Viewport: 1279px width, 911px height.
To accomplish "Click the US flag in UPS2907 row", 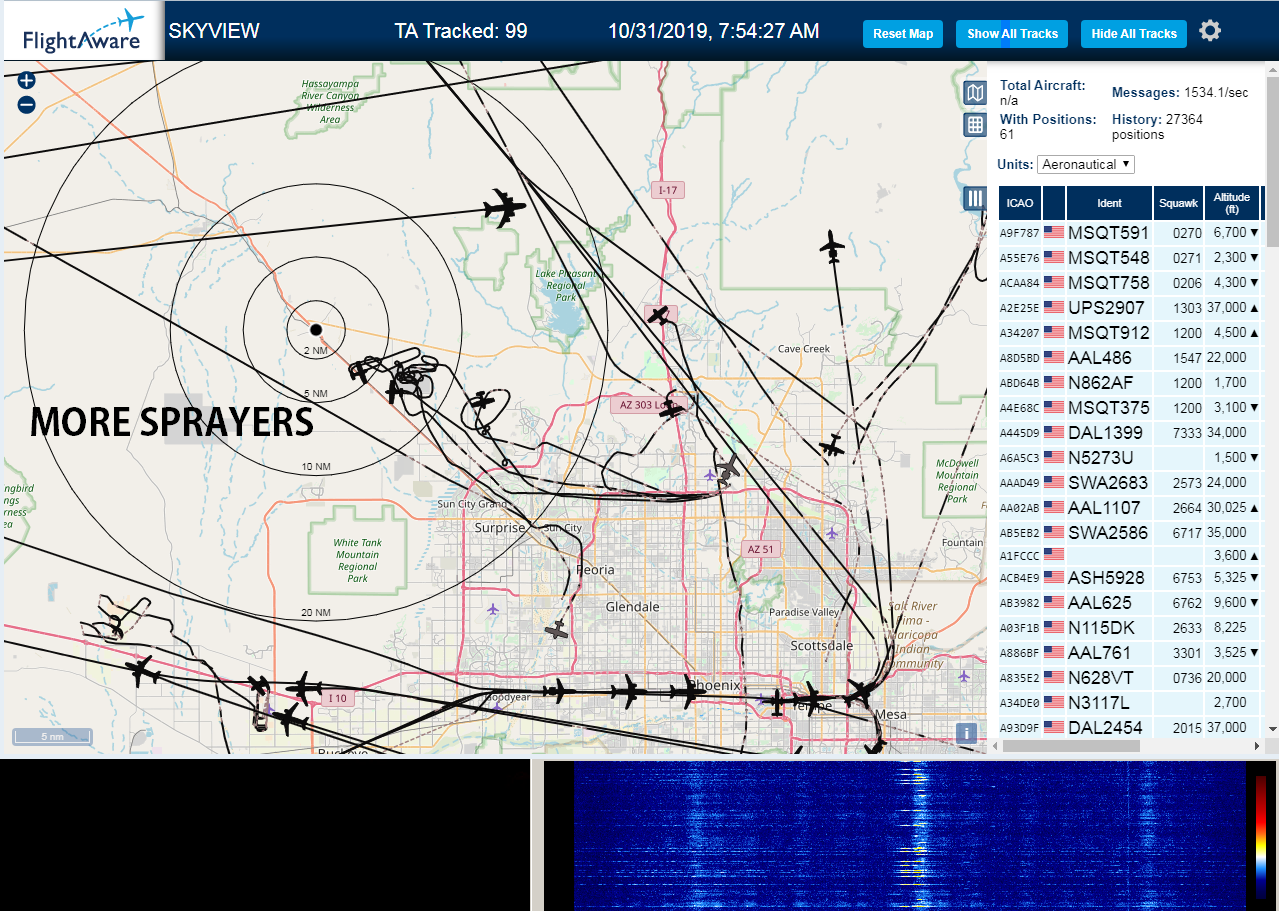I will 1054,307.
